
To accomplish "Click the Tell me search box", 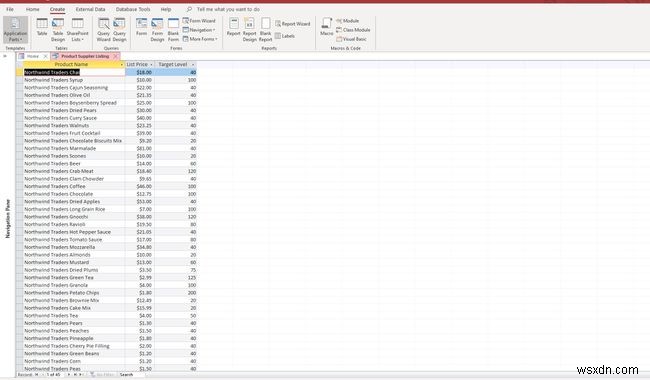I will [x=228, y=9].
